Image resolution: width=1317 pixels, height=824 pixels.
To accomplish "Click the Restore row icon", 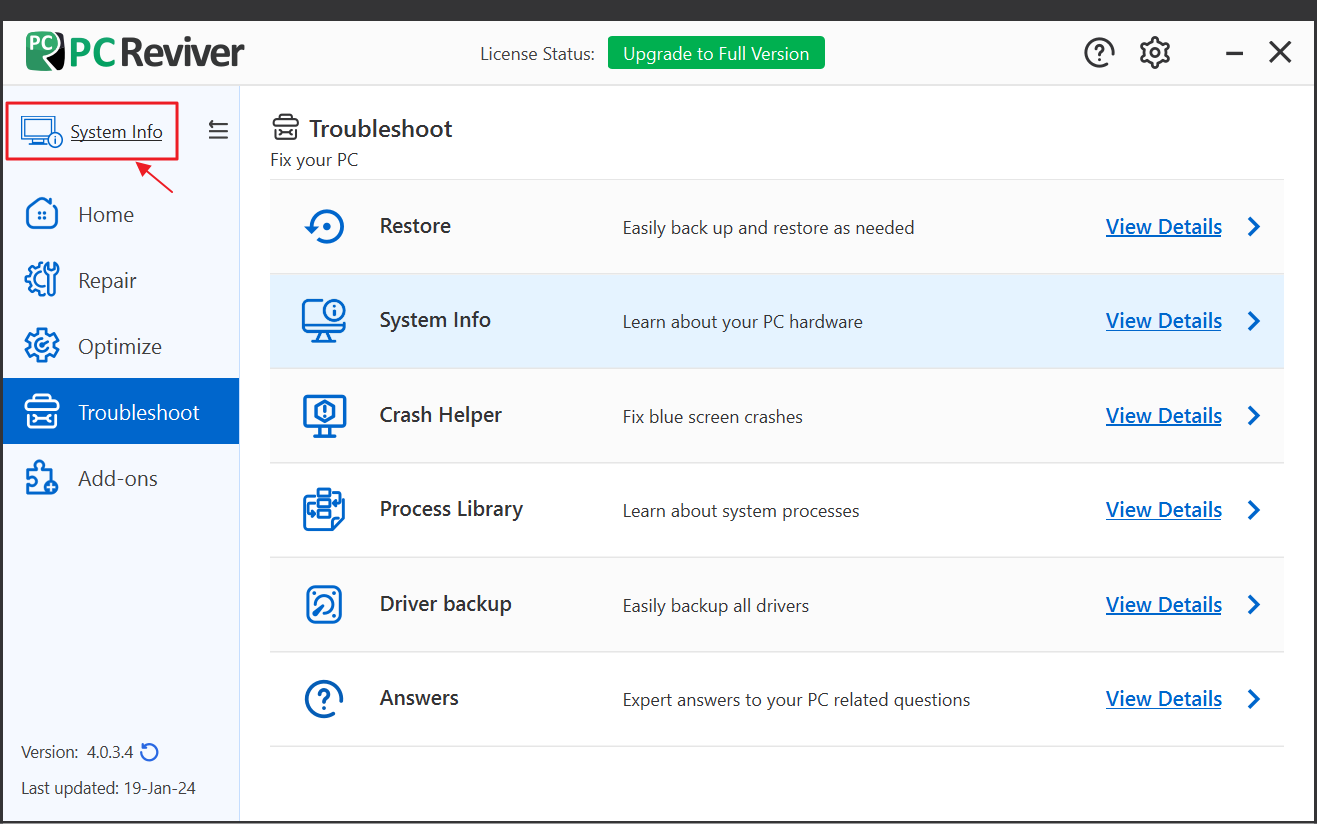I will click(324, 227).
